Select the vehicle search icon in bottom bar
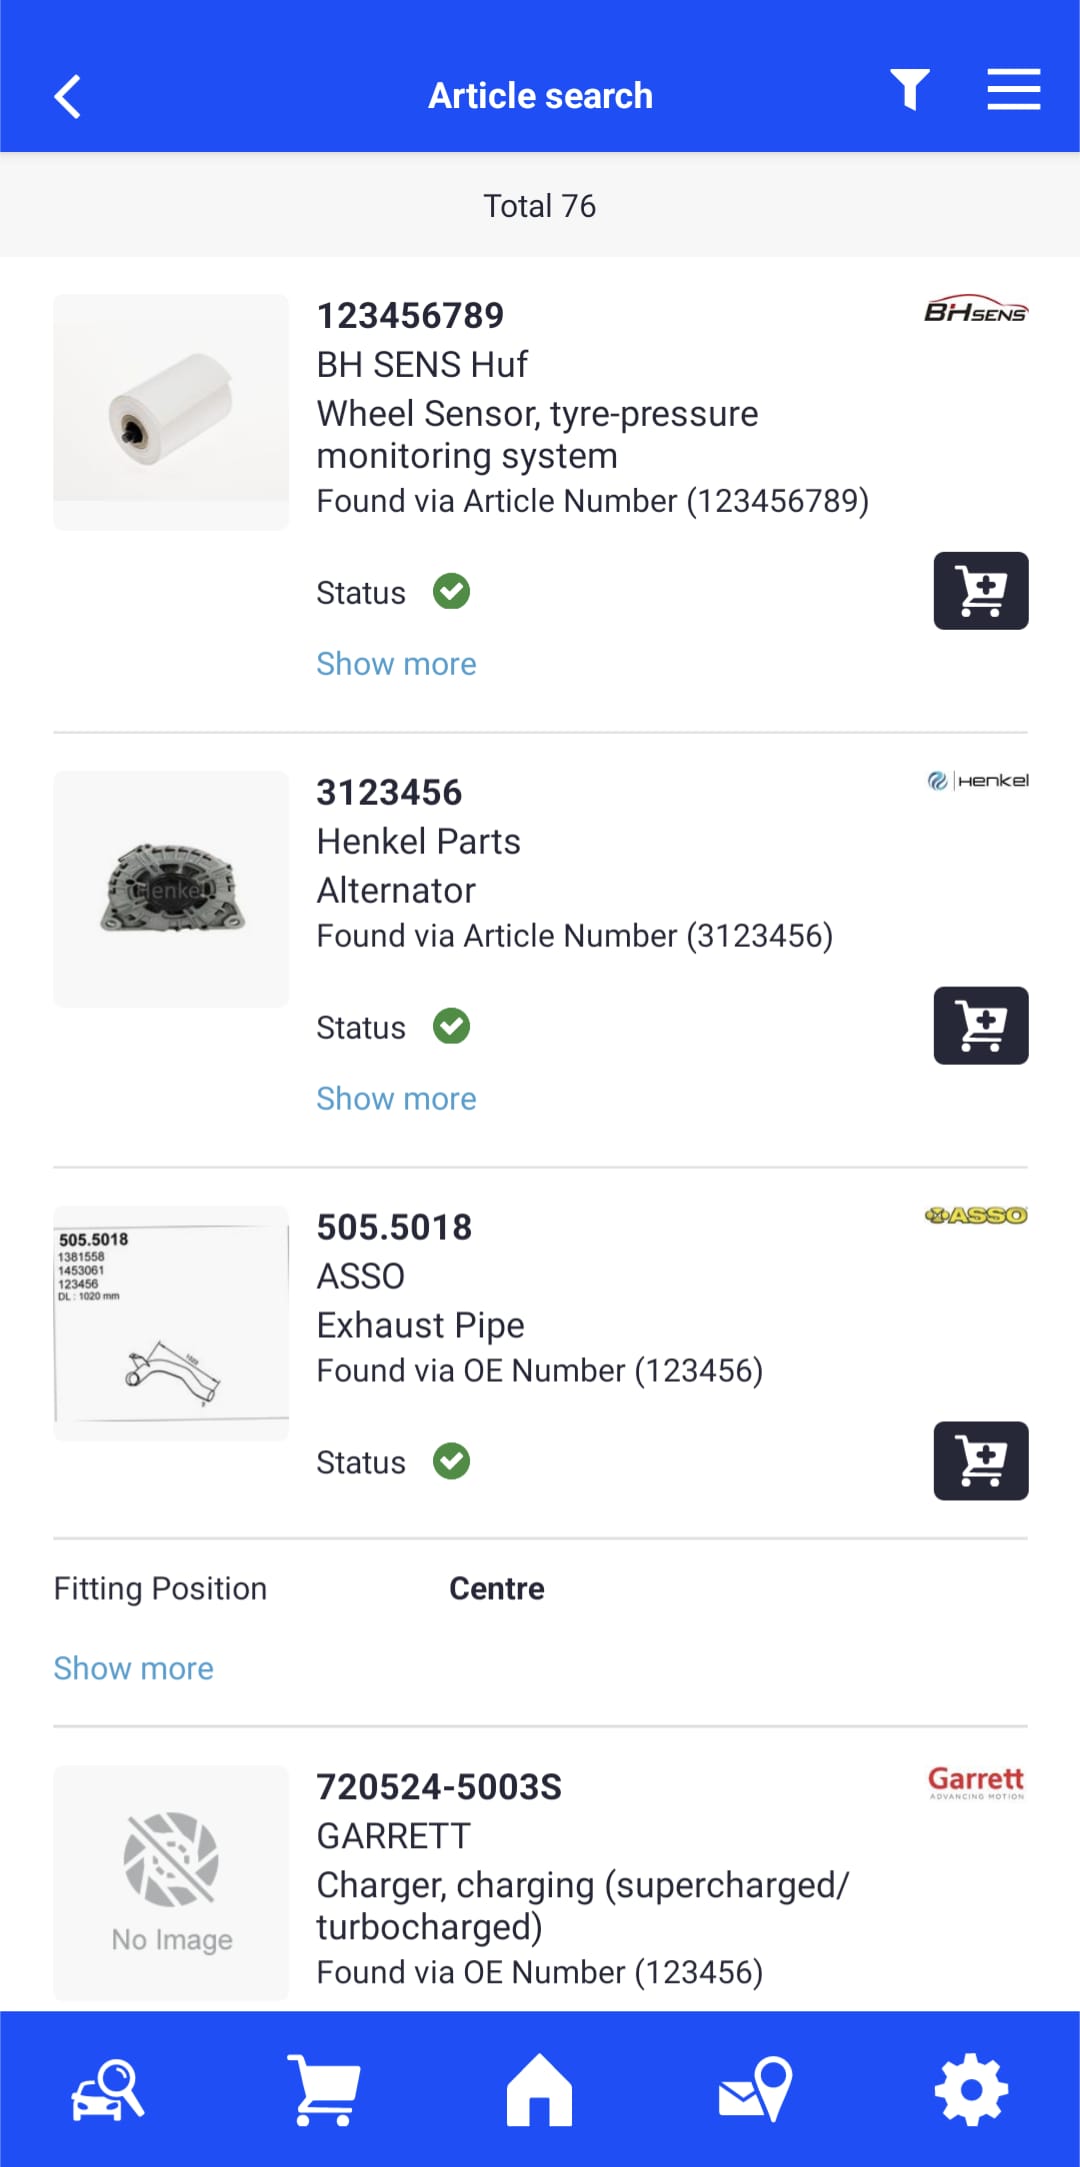 coord(107,2088)
